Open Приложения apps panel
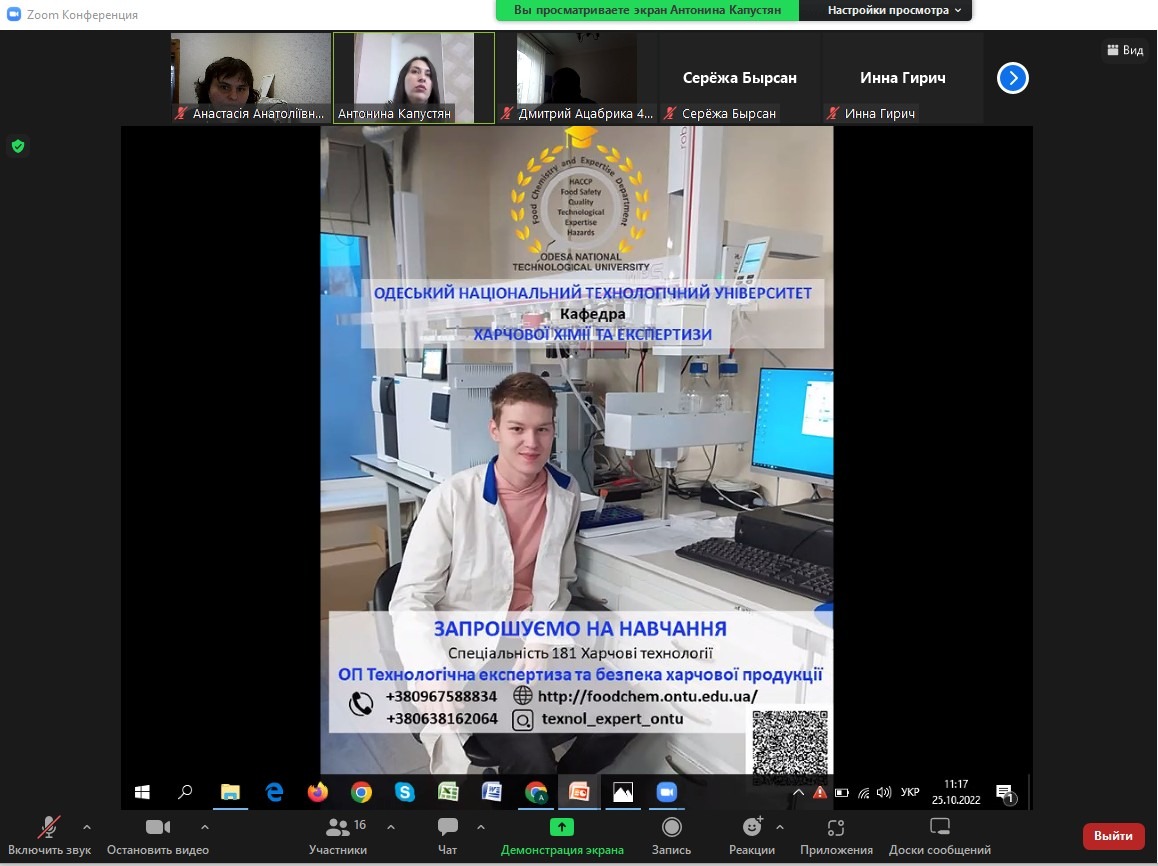This screenshot has height=866, width=1158. click(836, 836)
